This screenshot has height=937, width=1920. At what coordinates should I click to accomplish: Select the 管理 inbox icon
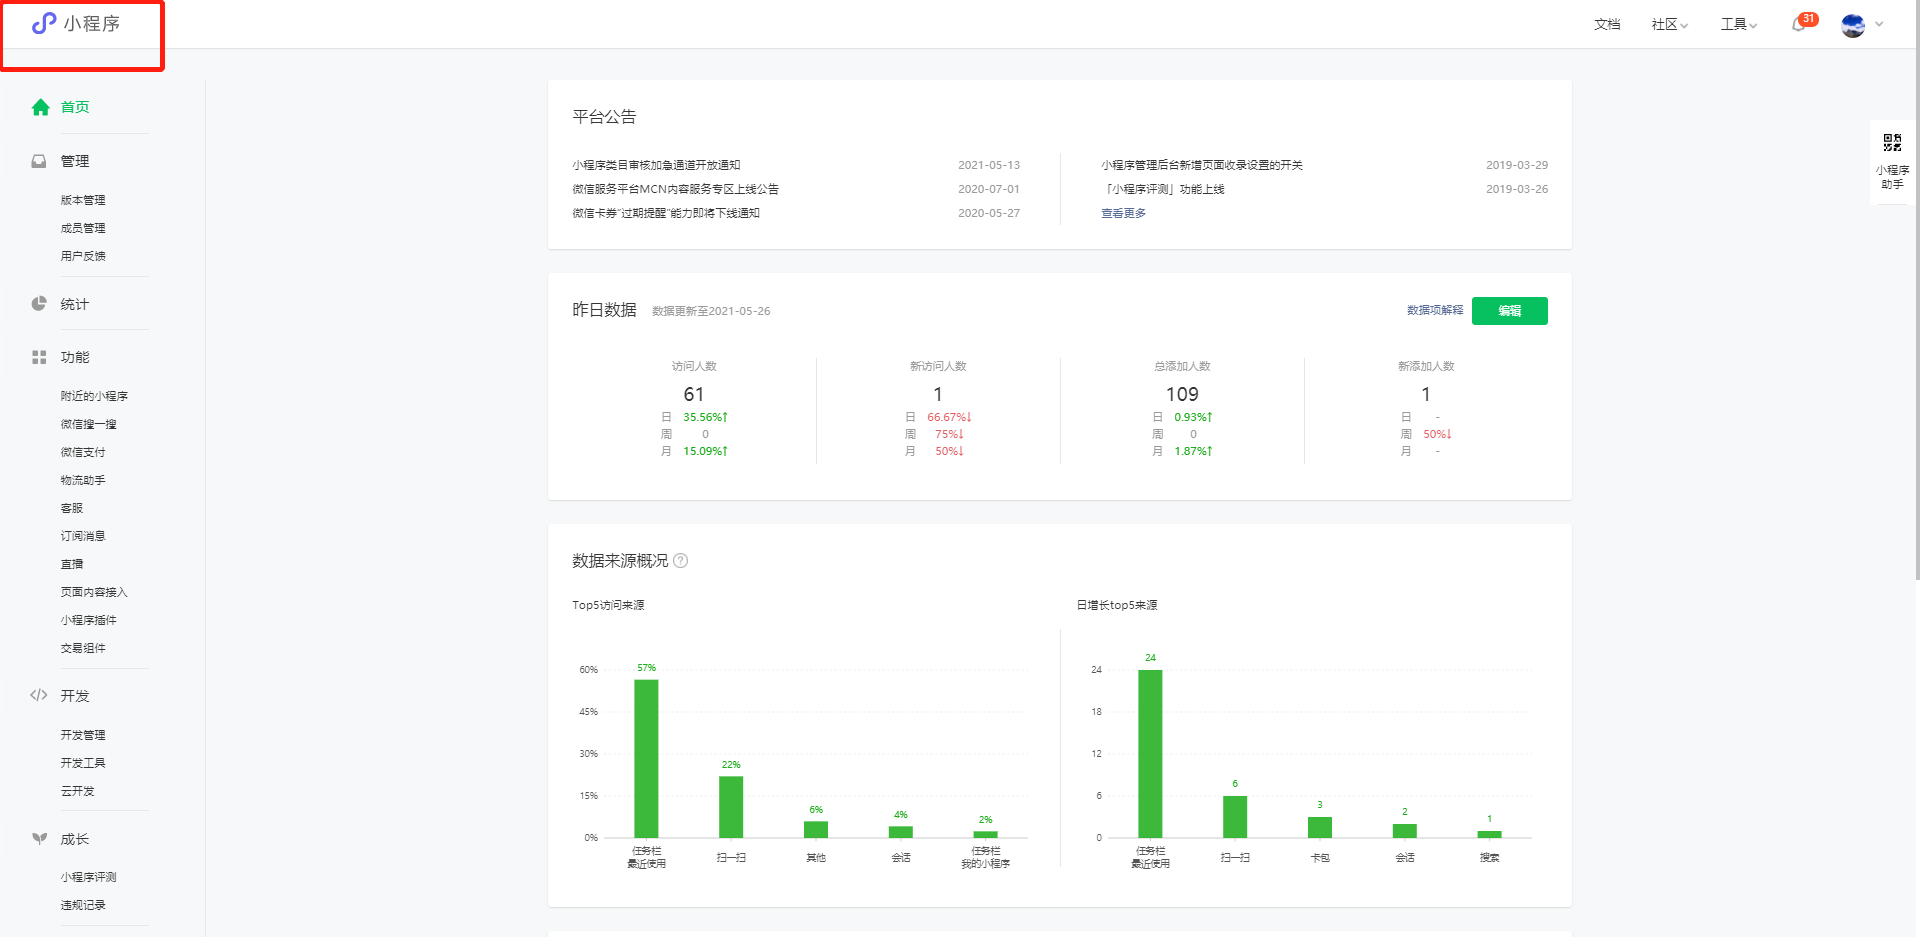39,161
